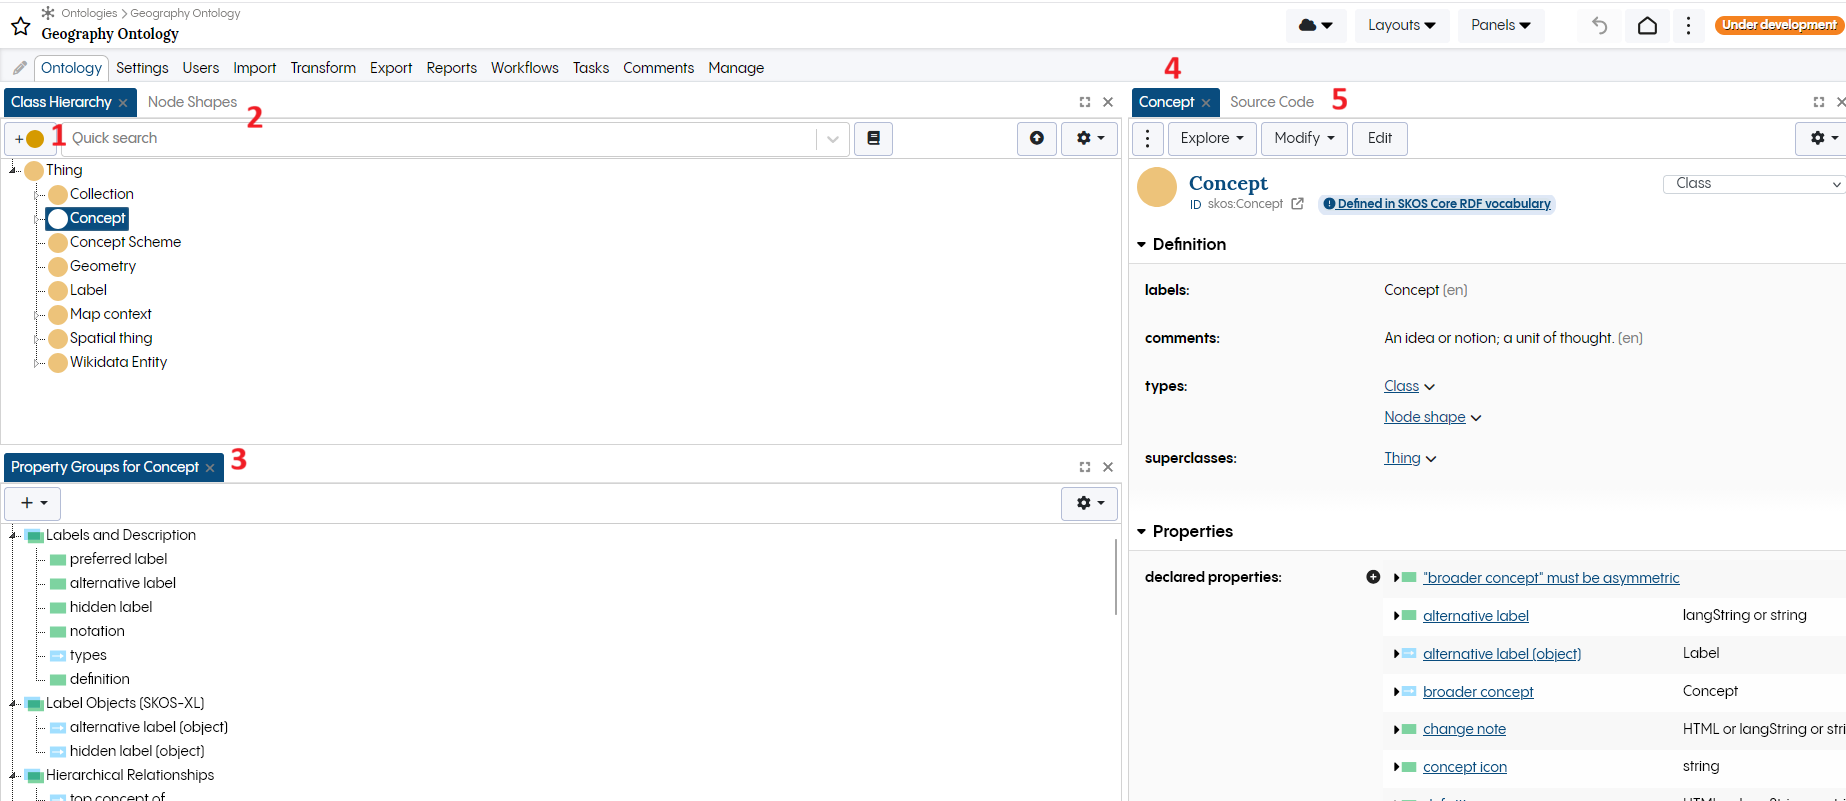Maximize the Class Hierarchy panel
1846x801 pixels.
click(1085, 102)
